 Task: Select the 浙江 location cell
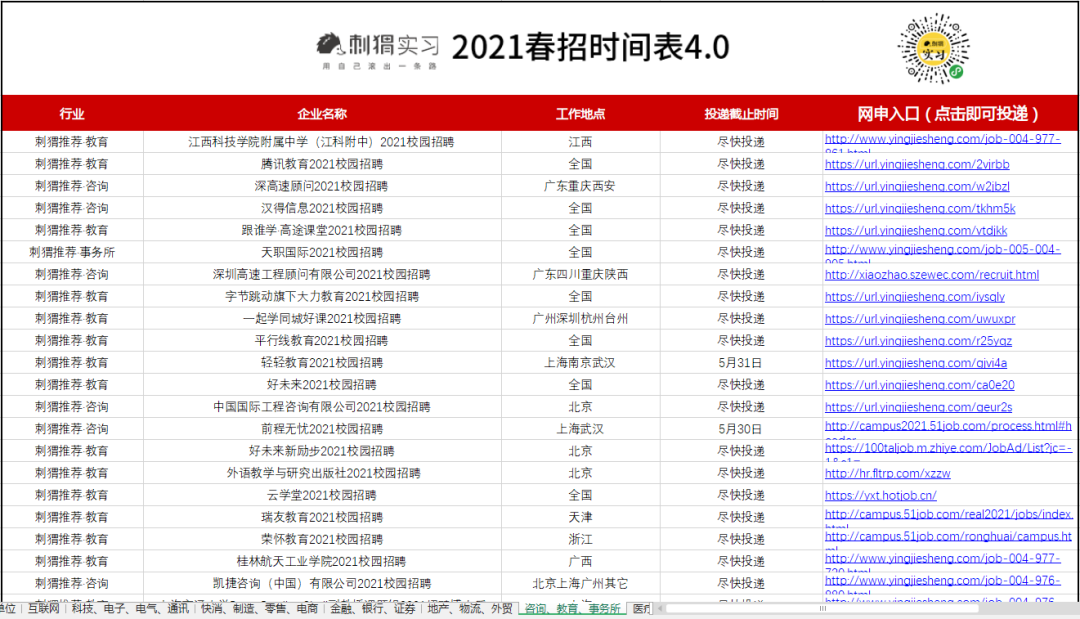580,539
